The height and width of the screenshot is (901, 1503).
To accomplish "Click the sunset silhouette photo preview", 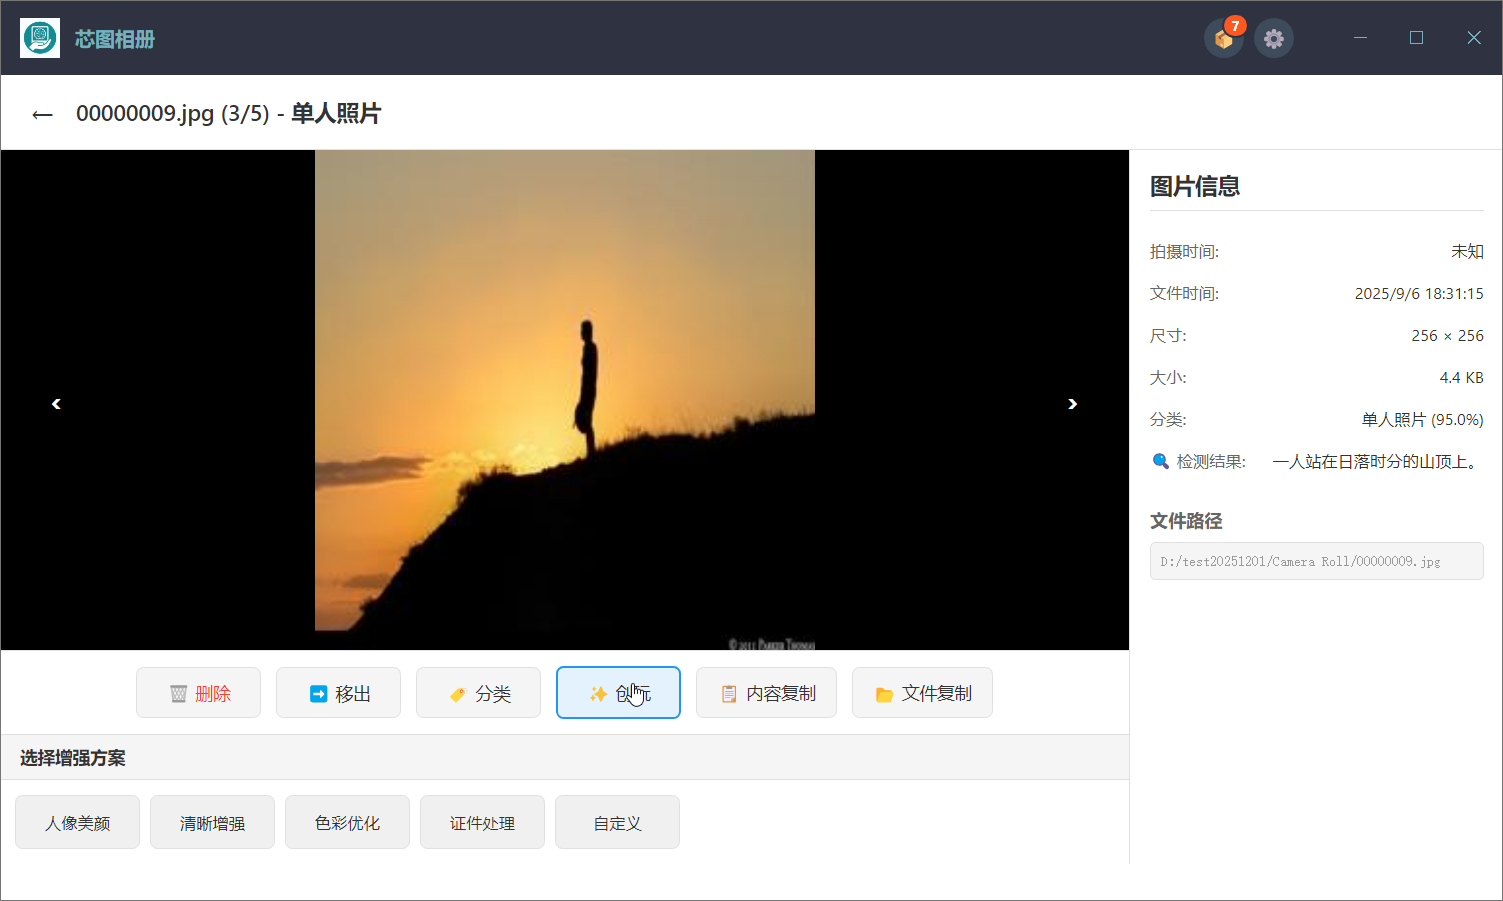I will coord(565,400).
